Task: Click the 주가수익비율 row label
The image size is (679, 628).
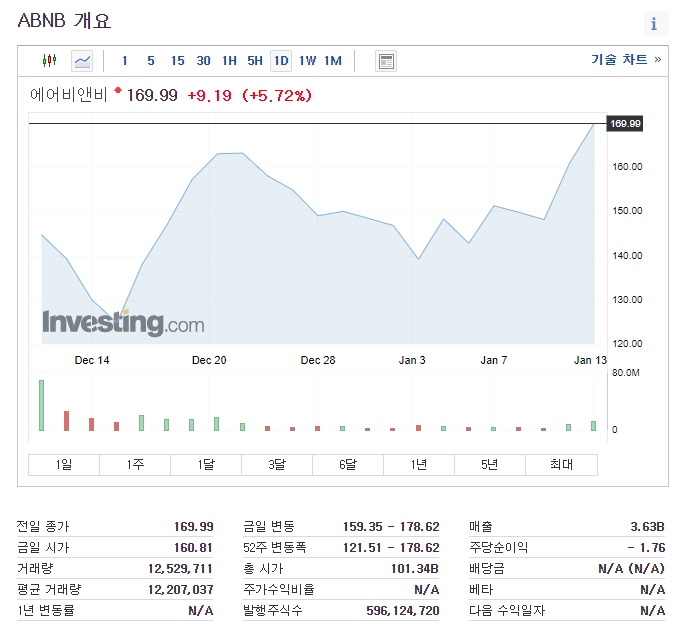Action: tap(279, 589)
